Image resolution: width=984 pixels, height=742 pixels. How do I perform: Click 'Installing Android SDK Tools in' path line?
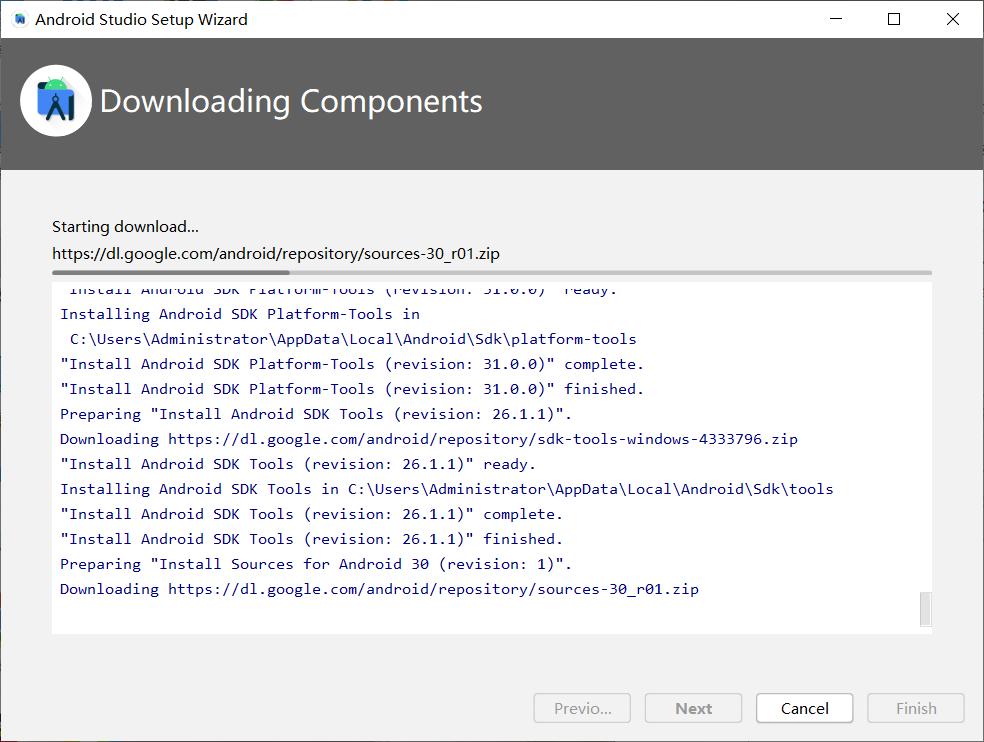tap(446, 489)
